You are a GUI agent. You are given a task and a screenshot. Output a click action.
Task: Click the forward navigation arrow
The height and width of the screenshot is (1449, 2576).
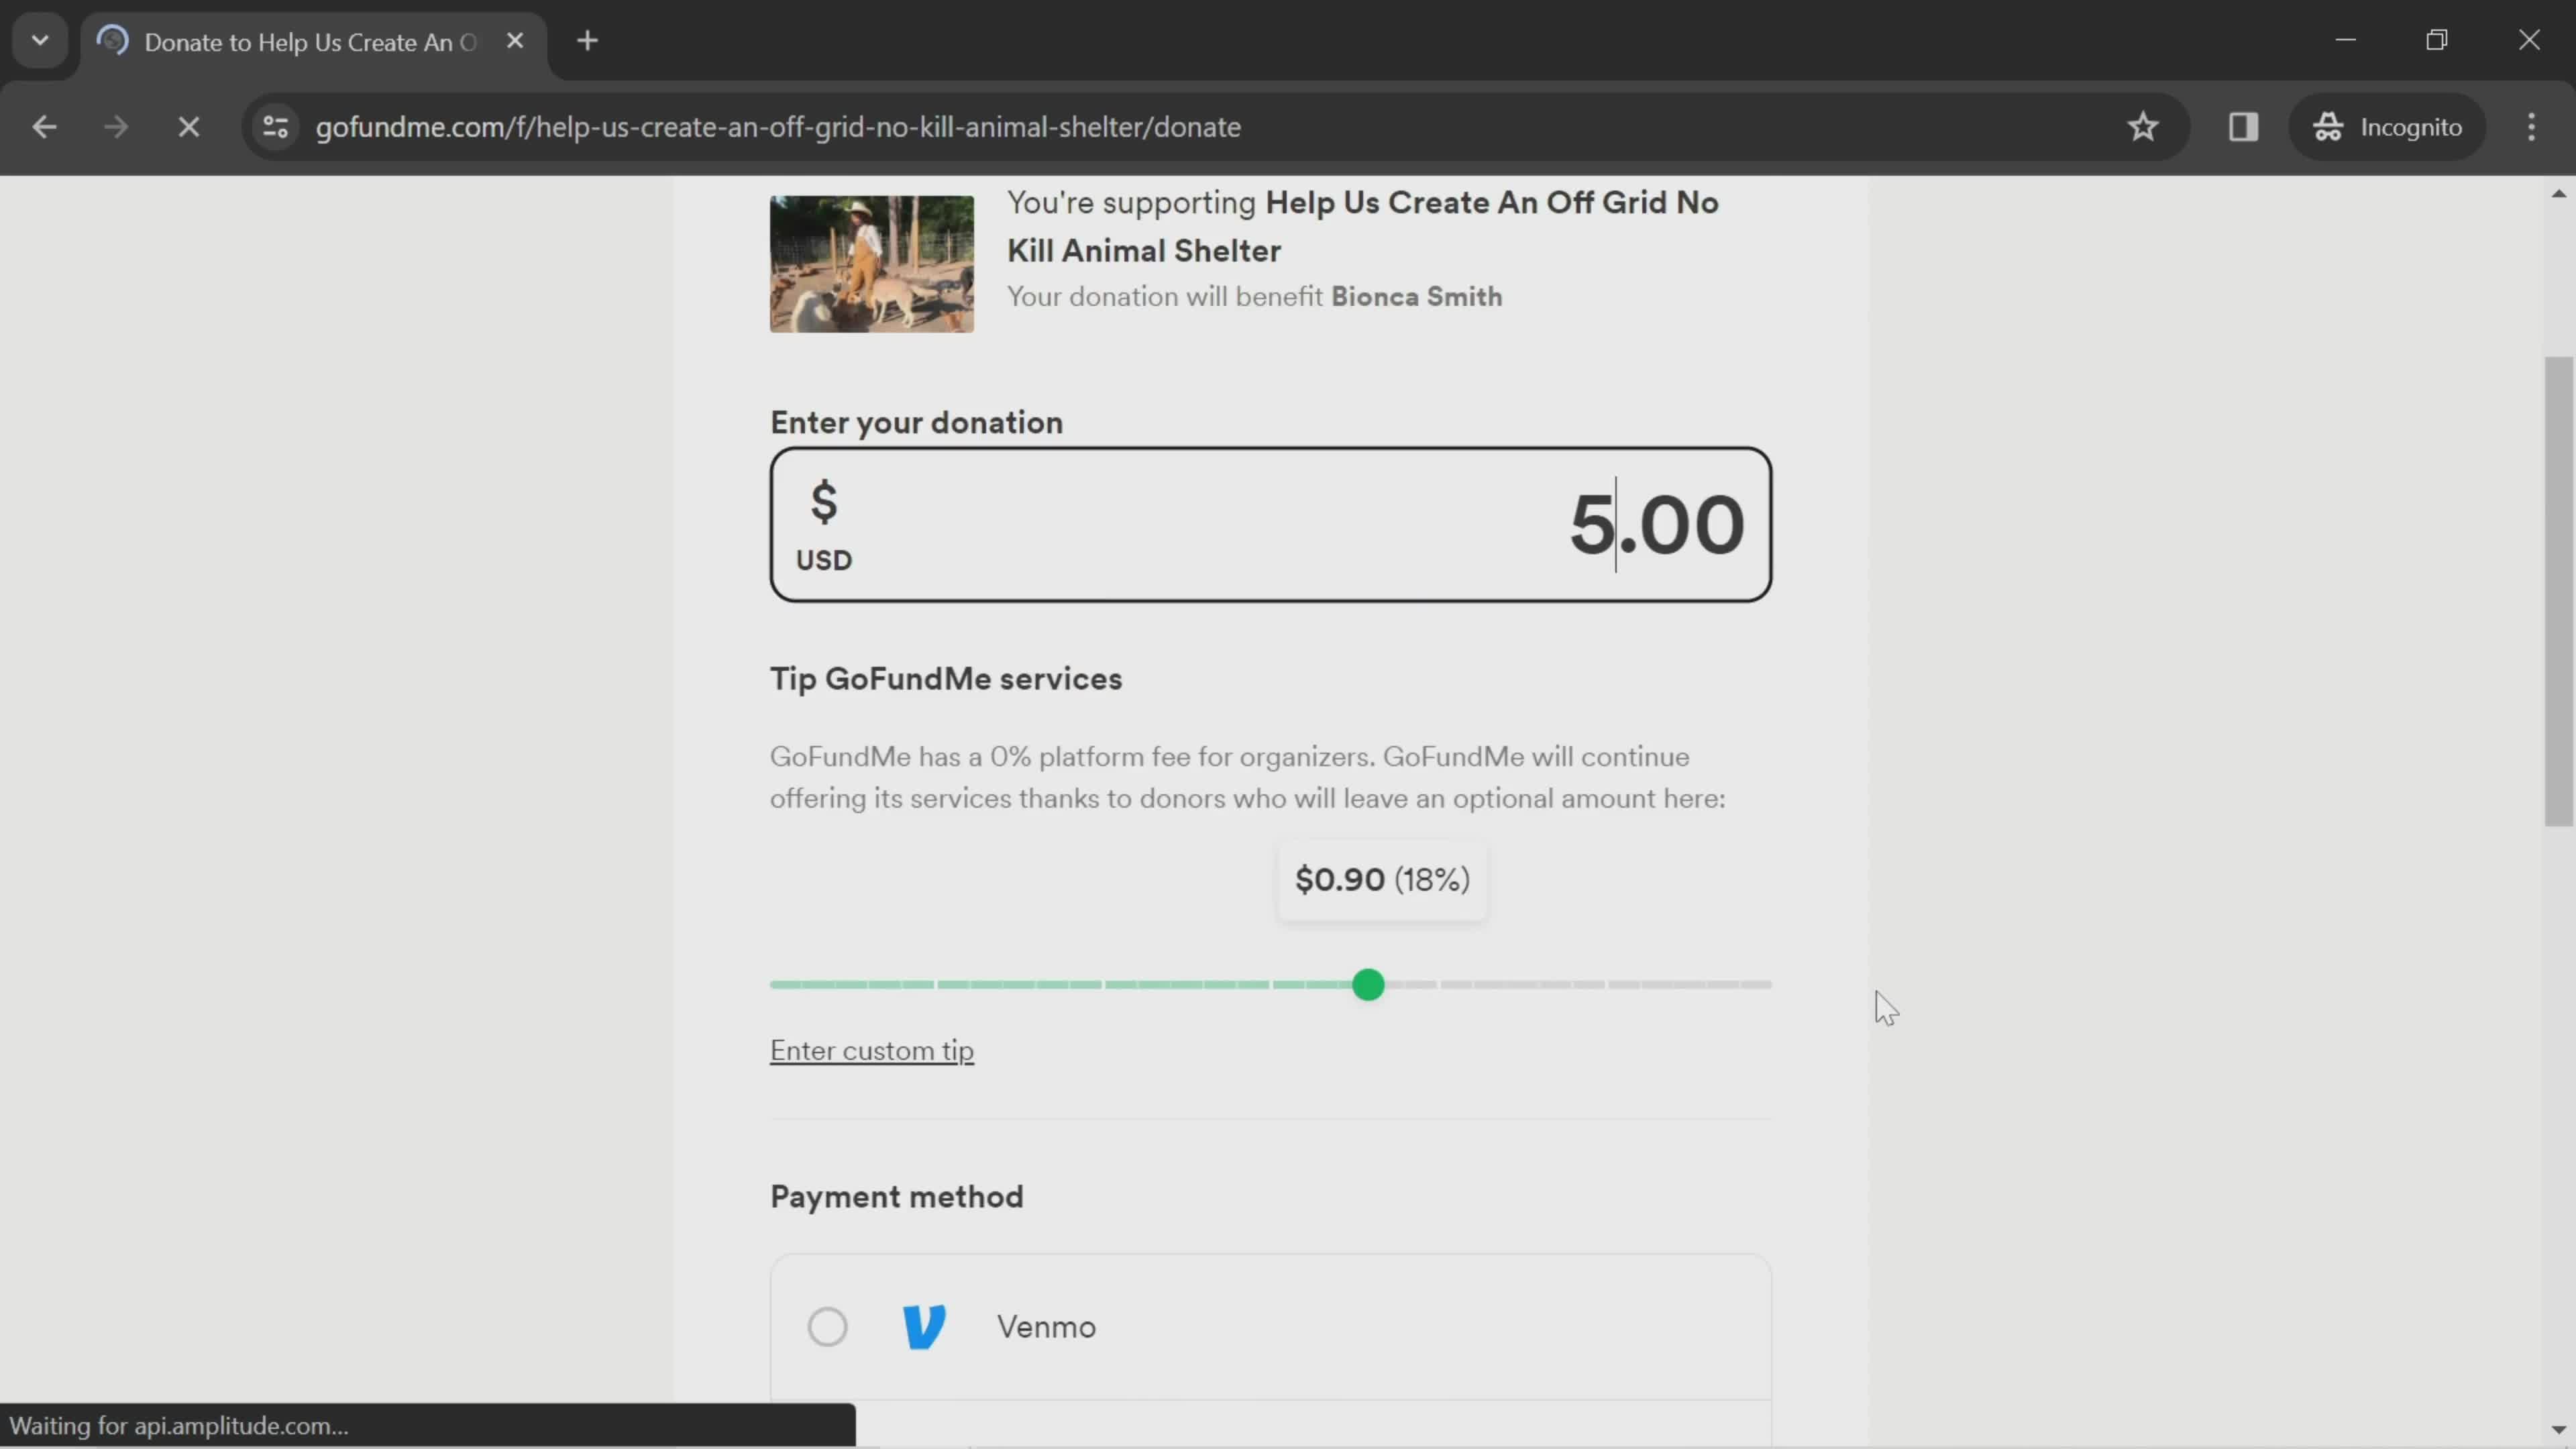coord(116,127)
